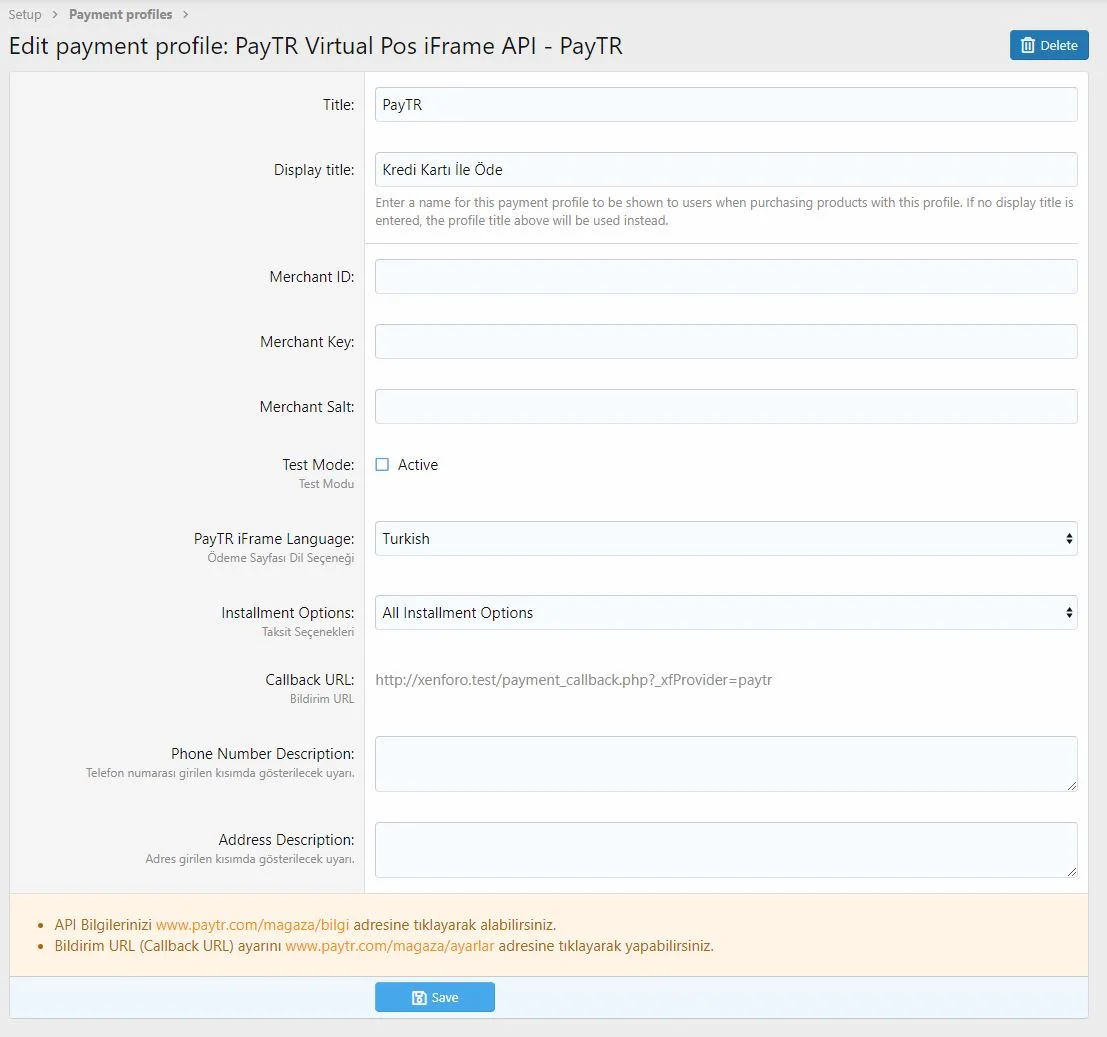The width and height of the screenshot is (1107, 1037).
Task: Click the 'Address Description:' label
Action: click(x=287, y=840)
